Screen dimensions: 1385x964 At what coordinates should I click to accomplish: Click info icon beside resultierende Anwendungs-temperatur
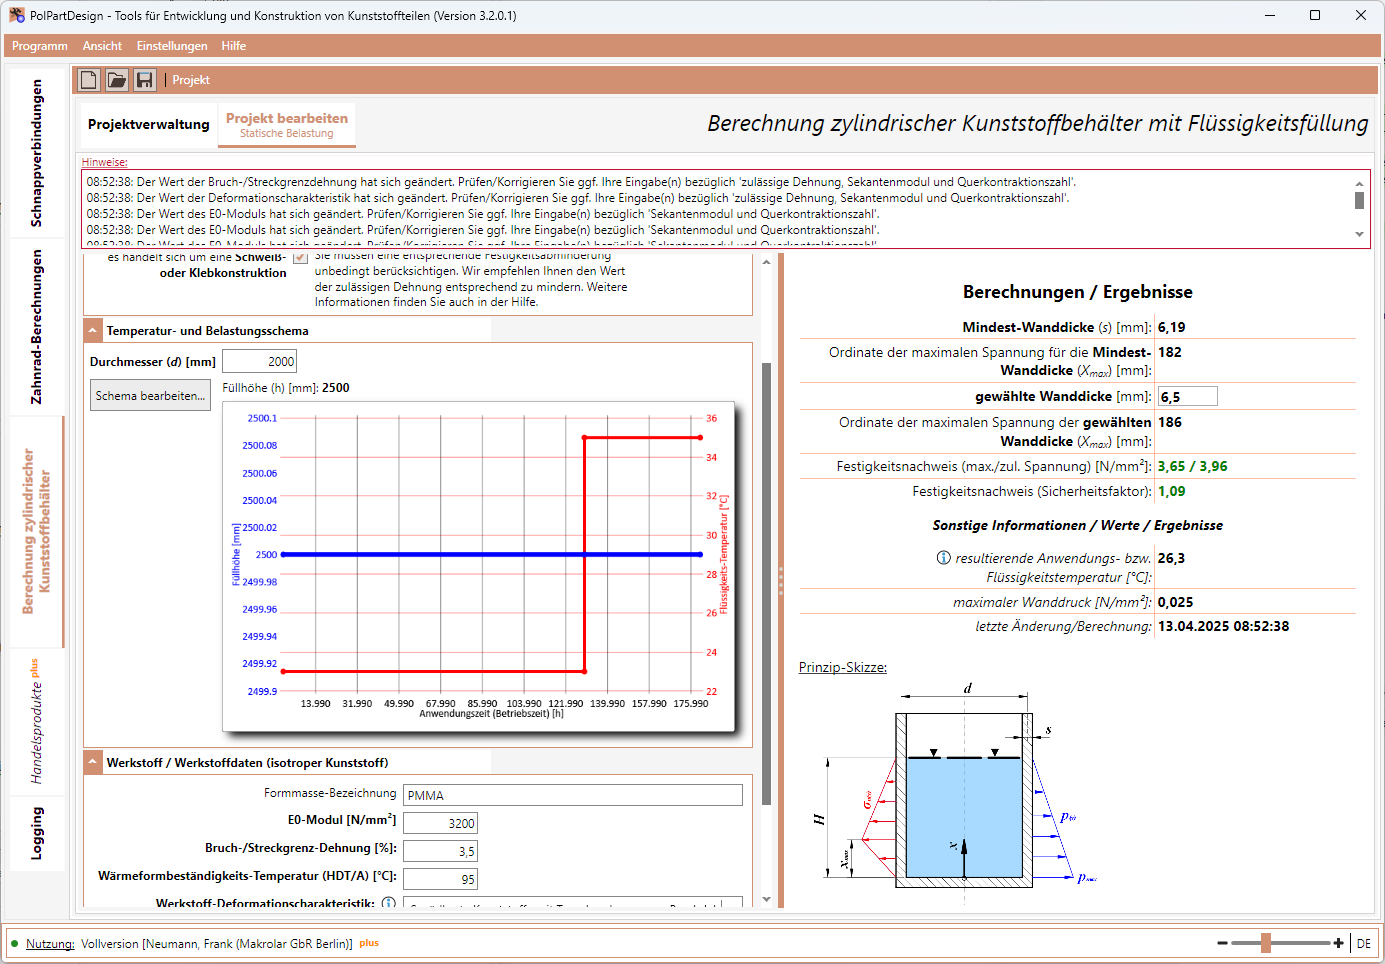tap(943, 558)
